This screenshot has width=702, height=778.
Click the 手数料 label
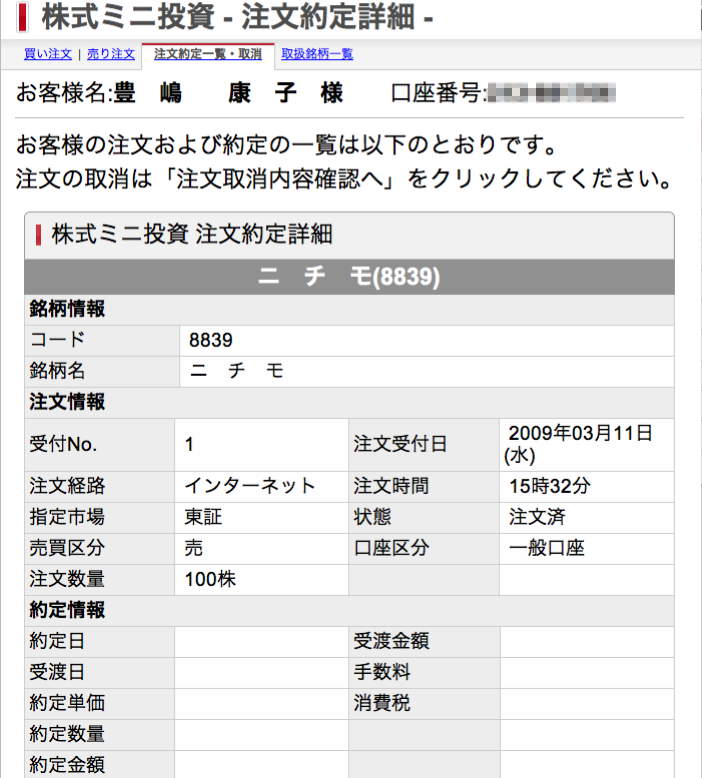tap(382, 672)
